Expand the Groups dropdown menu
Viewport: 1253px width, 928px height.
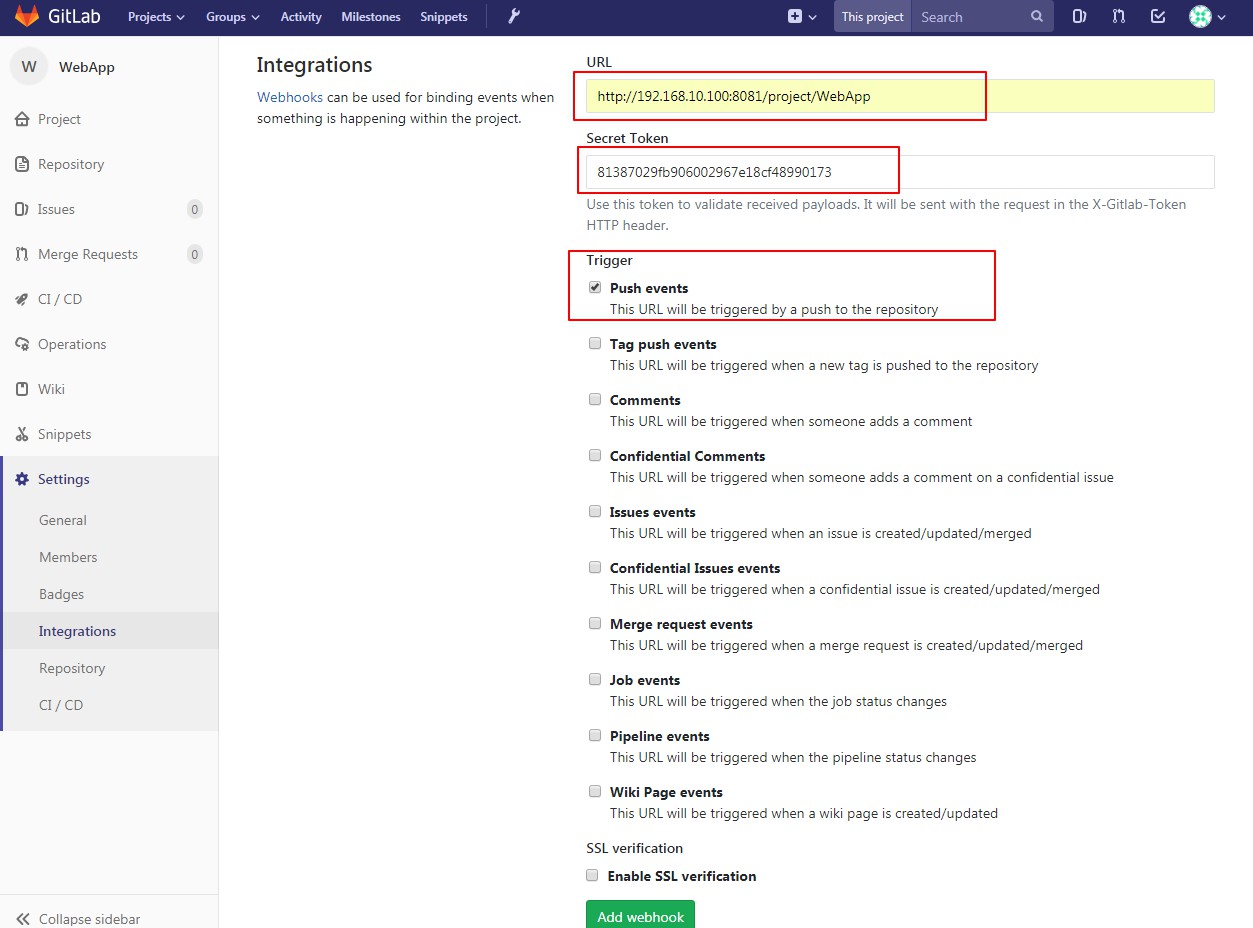pos(232,17)
